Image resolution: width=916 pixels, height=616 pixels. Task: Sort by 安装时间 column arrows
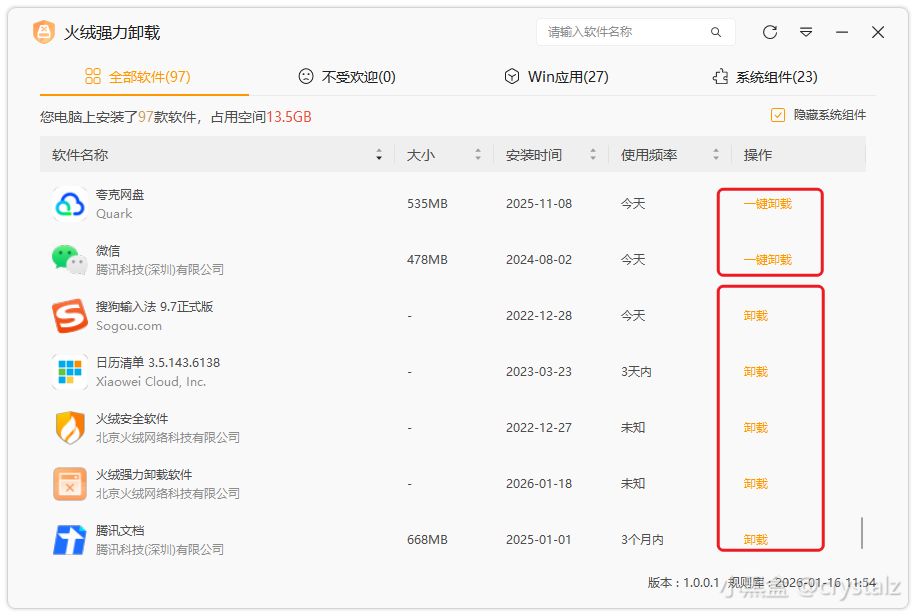coord(593,155)
